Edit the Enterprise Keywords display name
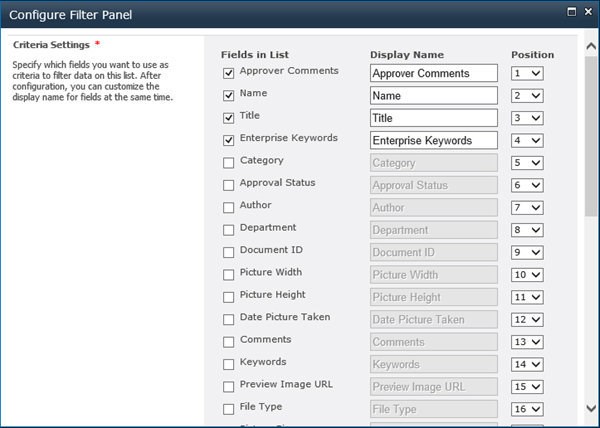 [433, 141]
